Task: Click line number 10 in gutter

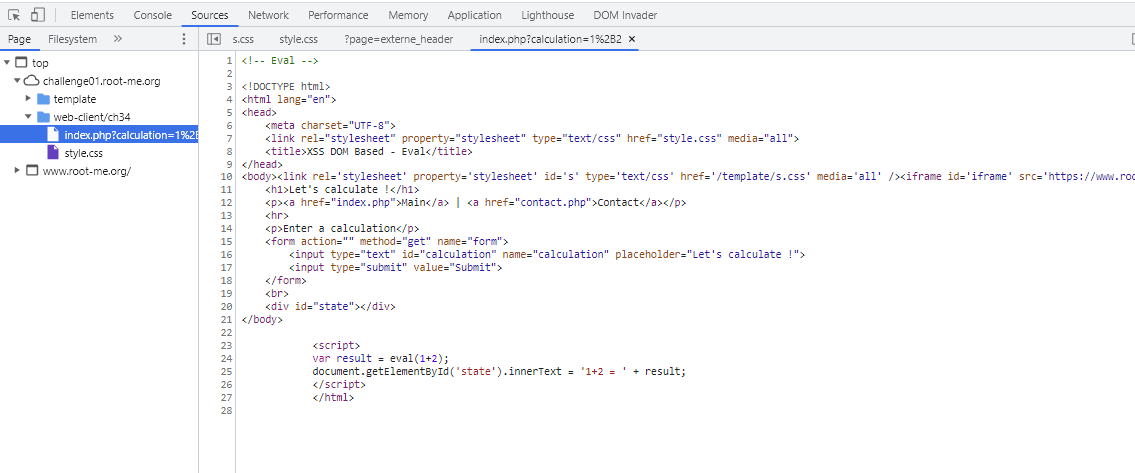Action: pyautogui.click(x=227, y=176)
